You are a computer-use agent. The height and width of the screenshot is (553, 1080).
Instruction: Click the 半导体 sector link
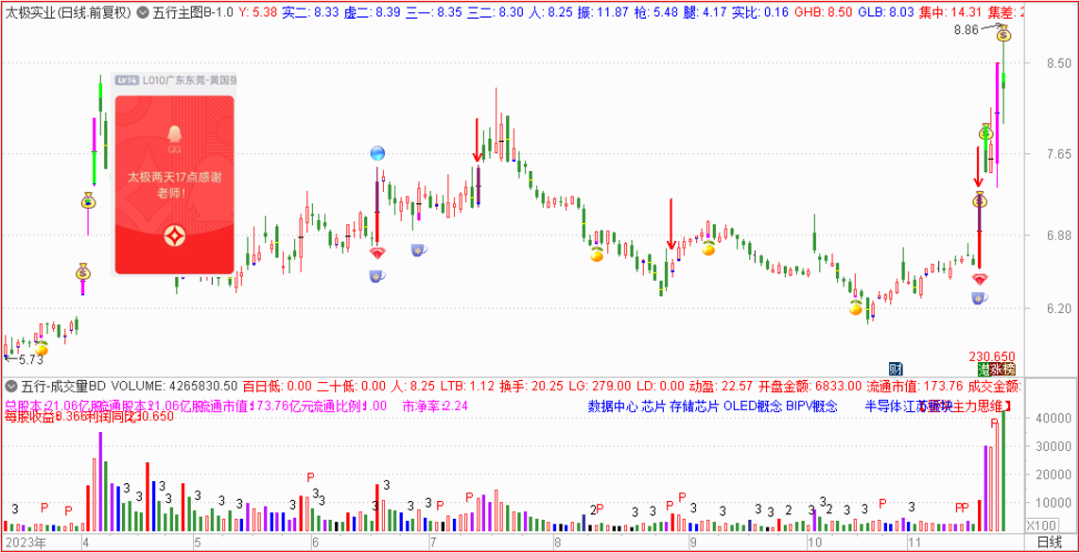point(883,406)
